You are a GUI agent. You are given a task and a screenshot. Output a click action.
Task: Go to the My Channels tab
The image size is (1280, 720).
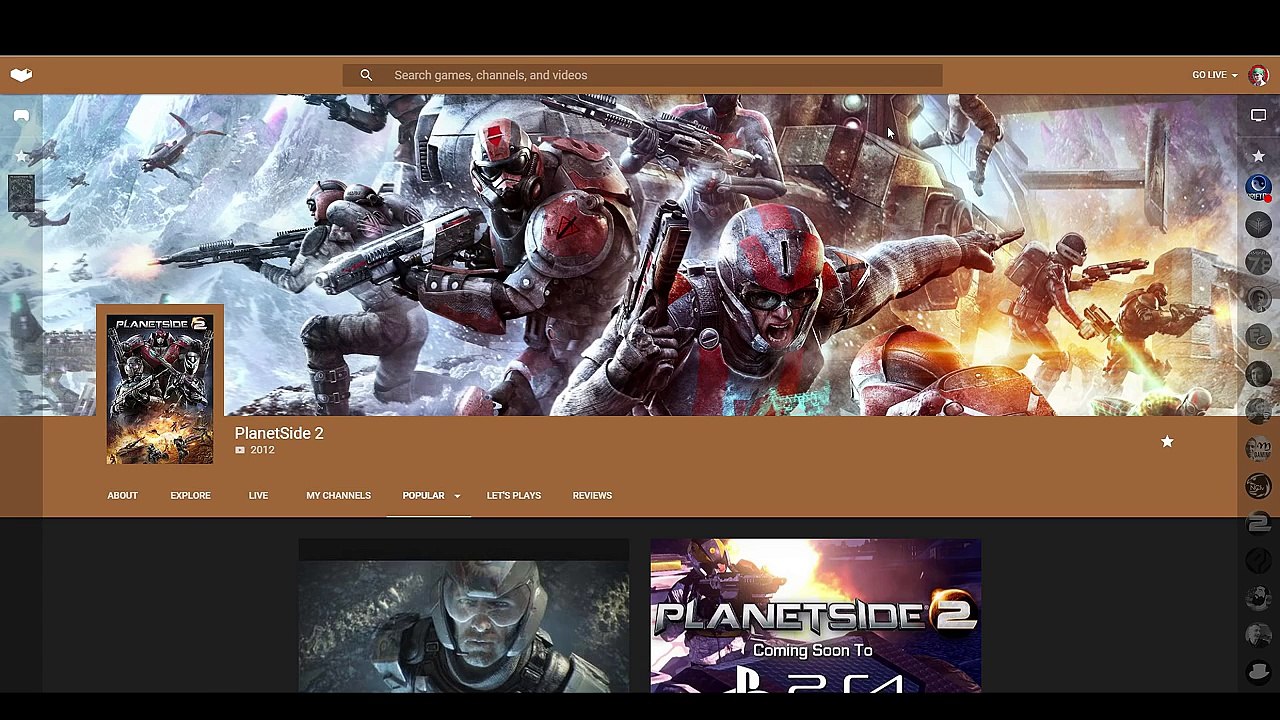(338, 495)
